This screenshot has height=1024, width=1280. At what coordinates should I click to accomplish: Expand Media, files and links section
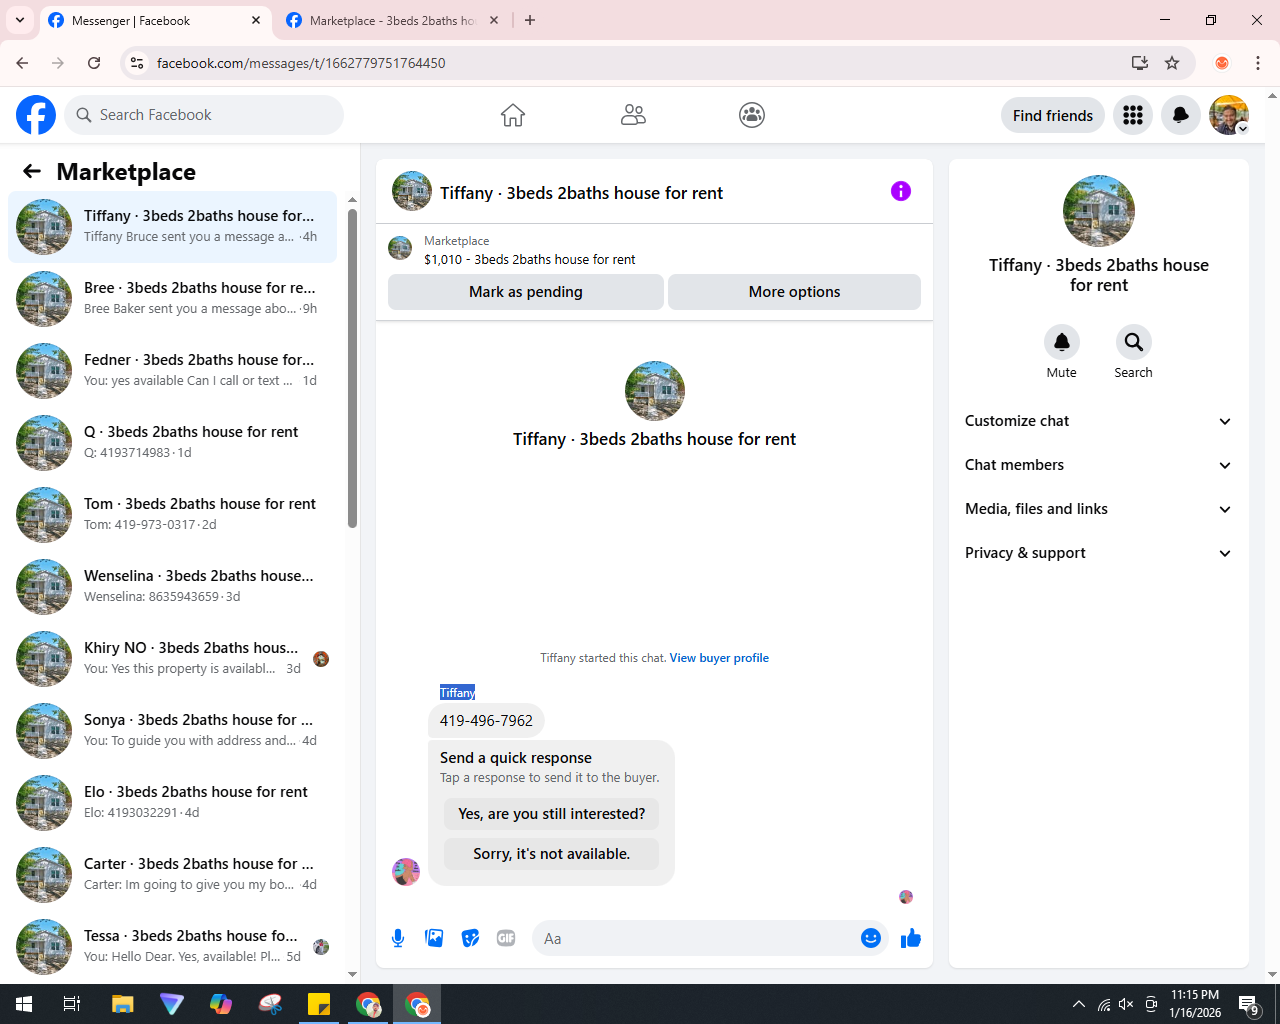coord(1098,509)
